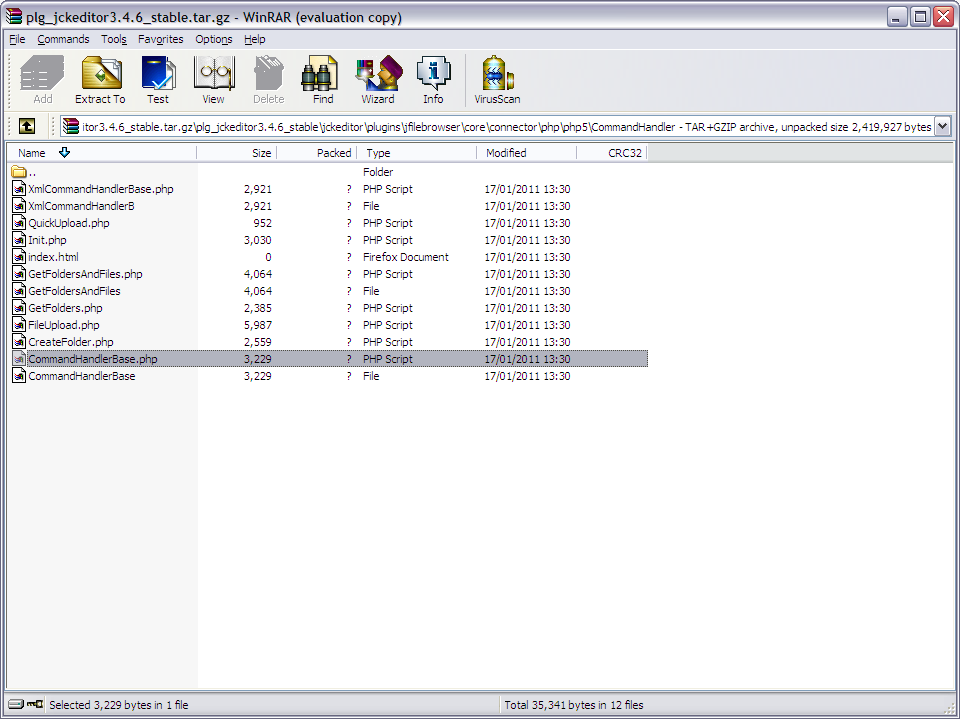The width and height of the screenshot is (960, 719).
Task: Open the Options menu
Action: tap(214, 39)
